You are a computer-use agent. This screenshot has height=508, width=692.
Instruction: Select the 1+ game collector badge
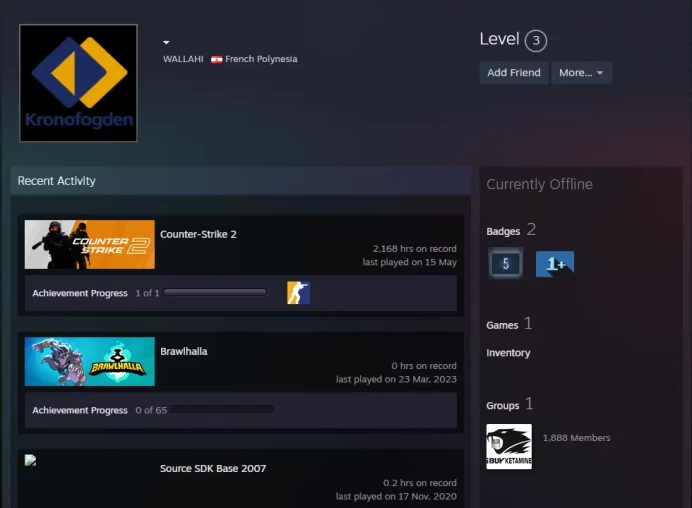coord(555,264)
